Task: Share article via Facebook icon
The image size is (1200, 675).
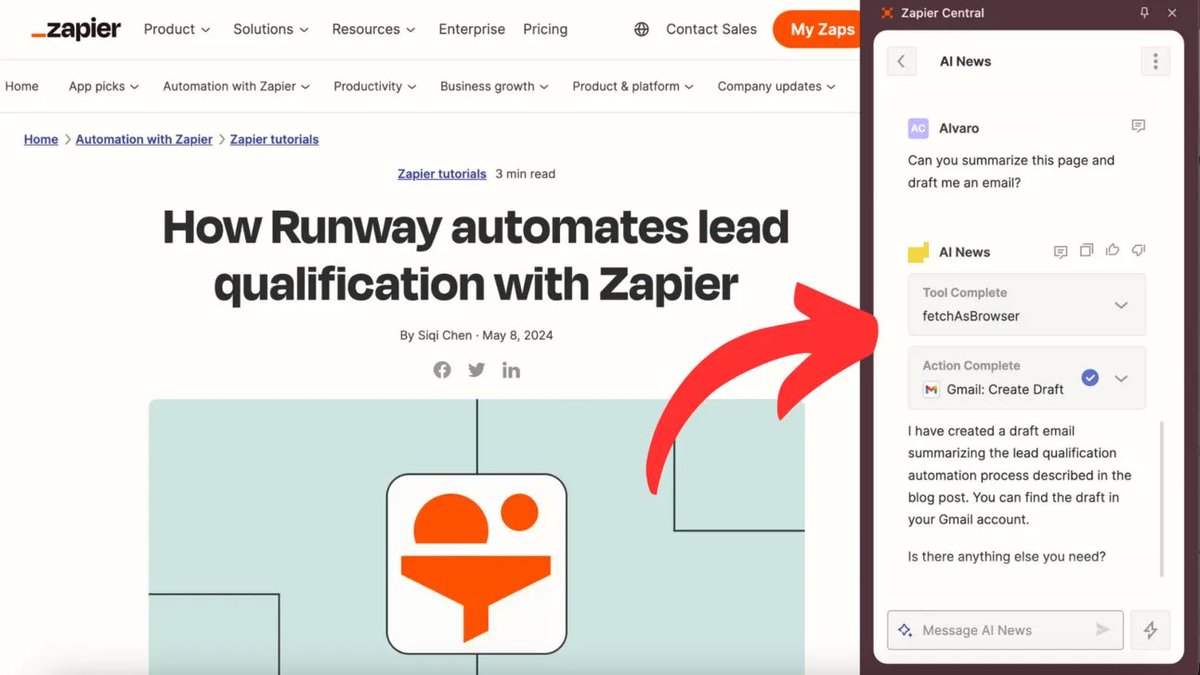Action: click(x=442, y=370)
